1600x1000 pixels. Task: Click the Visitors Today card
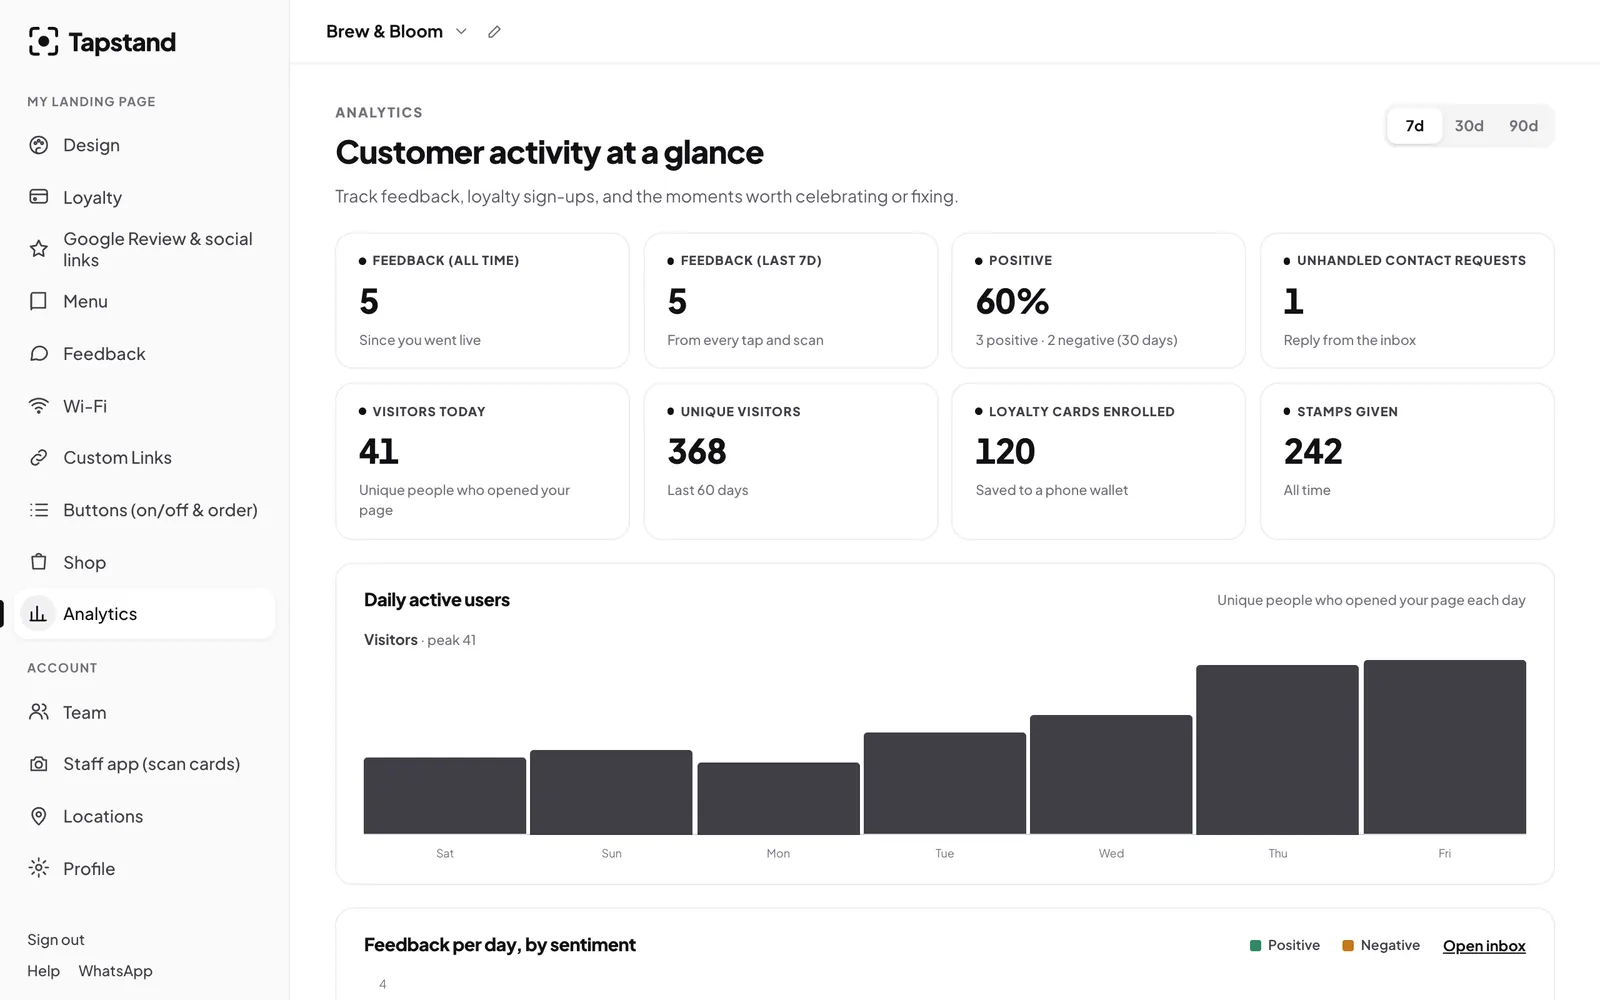482,461
